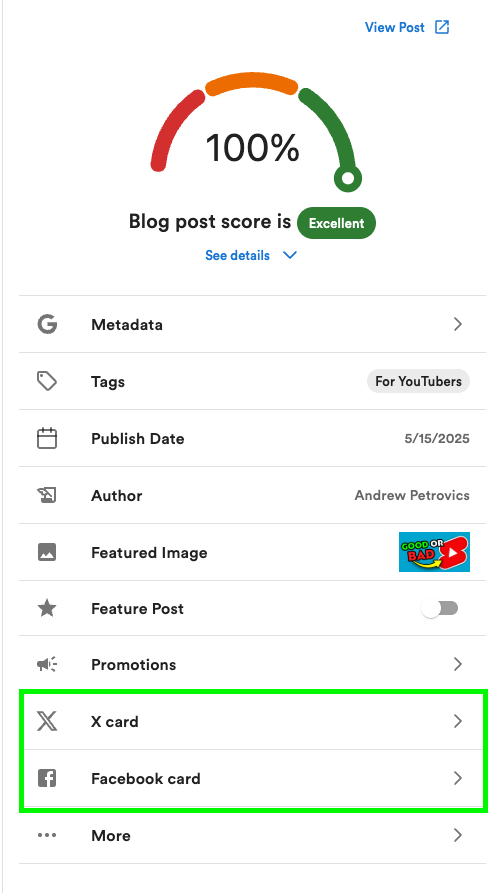Click the For YouTubers tag chip
Image resolution: width=502 pixels, height=893 pixels.
coord(418,381)
